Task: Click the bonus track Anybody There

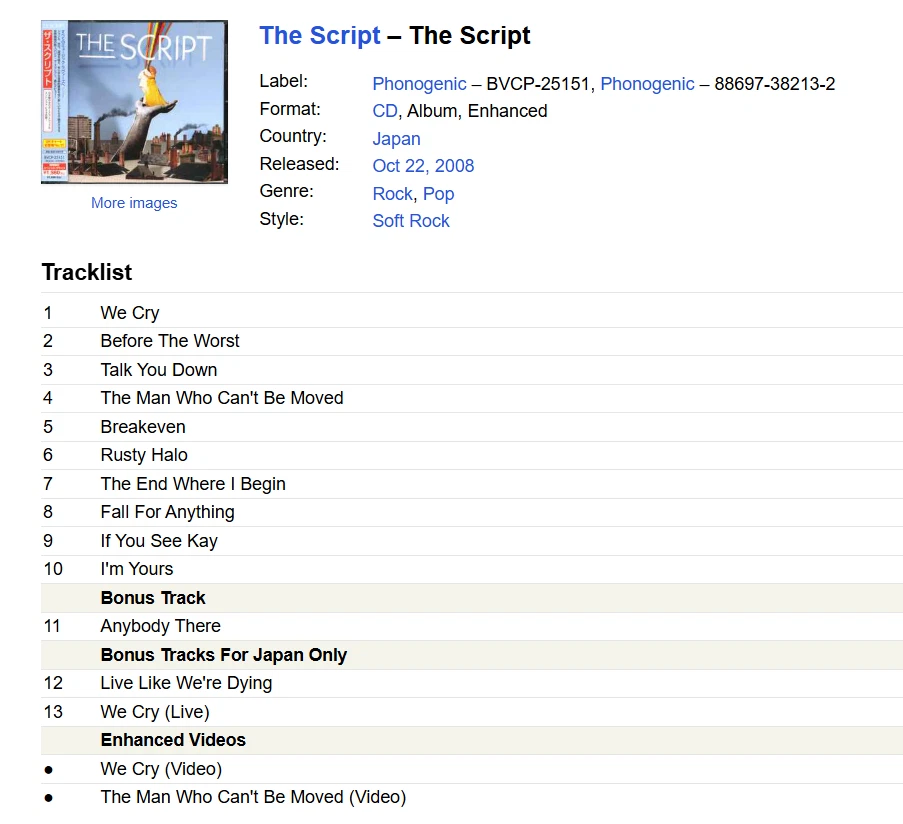Action: coord(160,626)
